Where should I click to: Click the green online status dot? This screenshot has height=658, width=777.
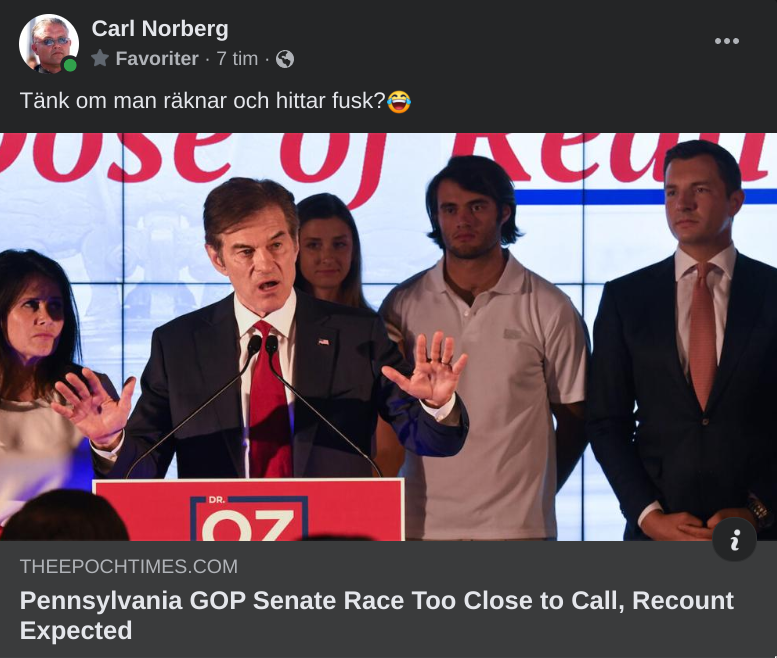[70, 65]
